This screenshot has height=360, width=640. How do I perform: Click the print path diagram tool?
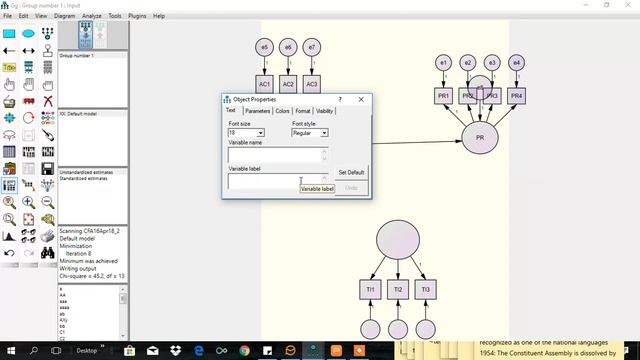click(47, 236)
